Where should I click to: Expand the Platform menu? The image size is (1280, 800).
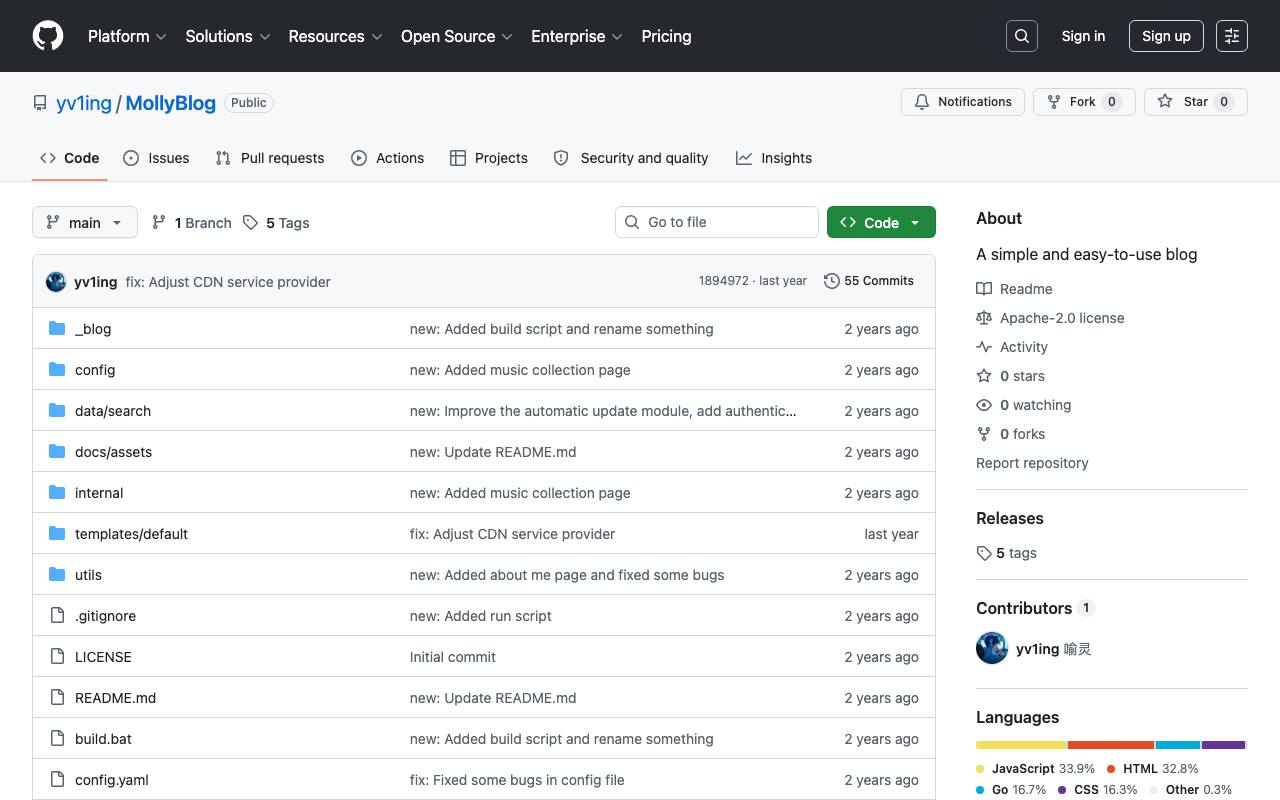[127, 36]
